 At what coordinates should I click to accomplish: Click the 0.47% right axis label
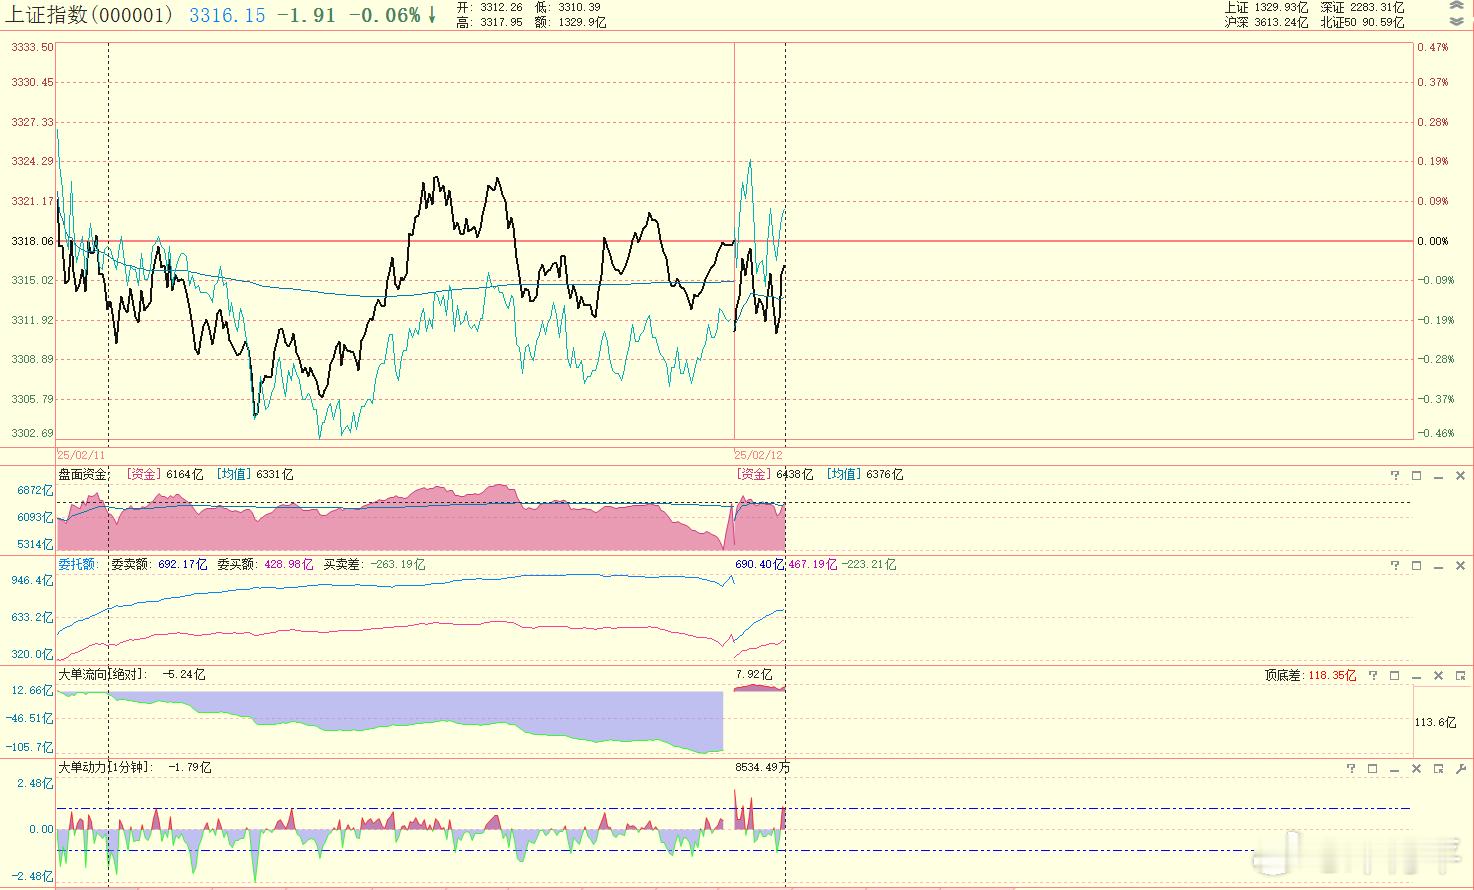[x=1433, y=47]
